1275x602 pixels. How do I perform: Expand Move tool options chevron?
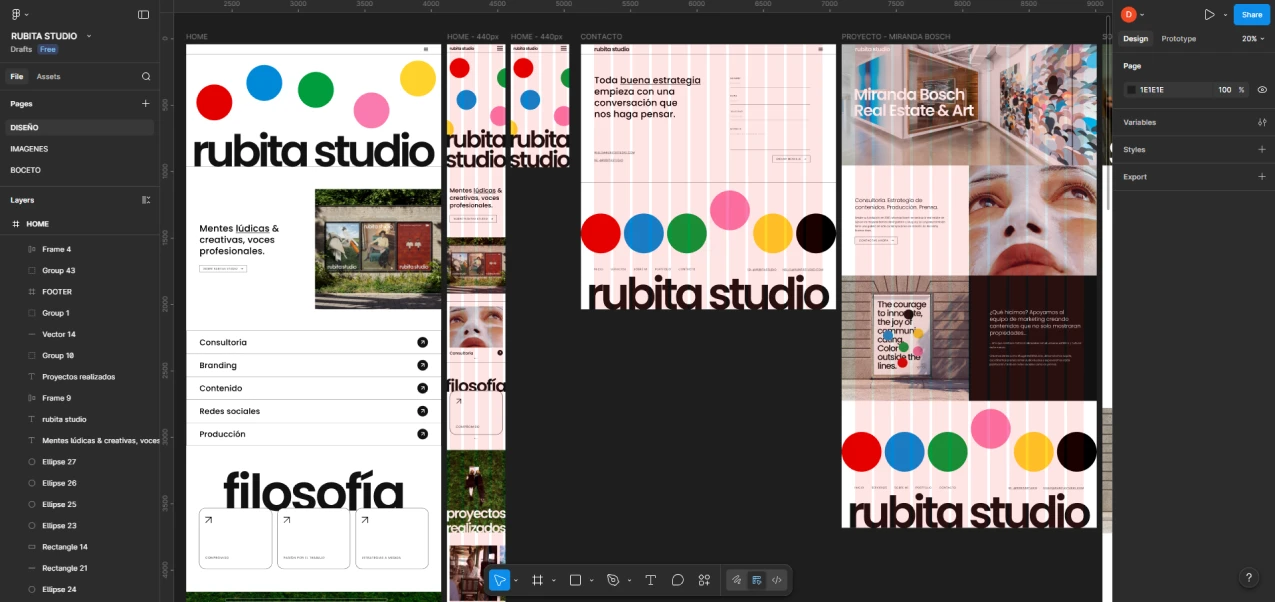(x=516, y=580)
